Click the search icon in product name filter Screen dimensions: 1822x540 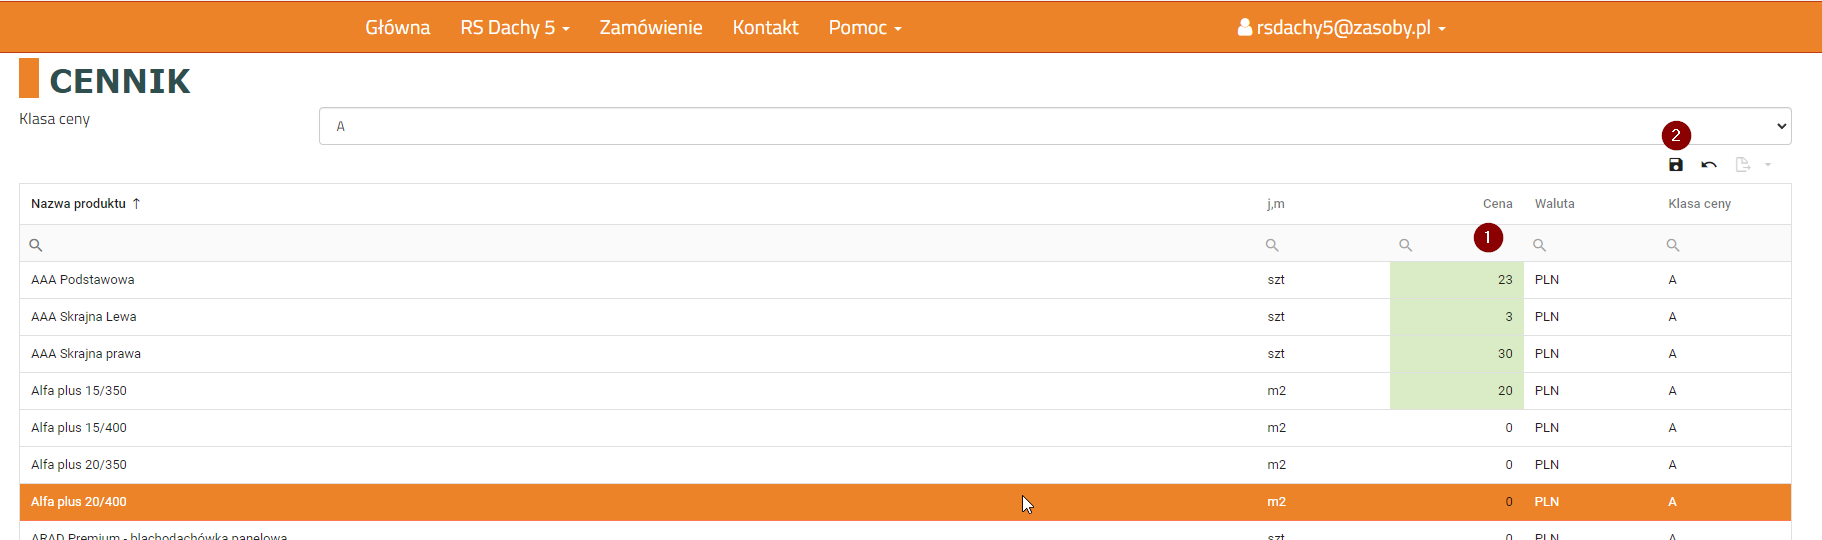point(36,245)
